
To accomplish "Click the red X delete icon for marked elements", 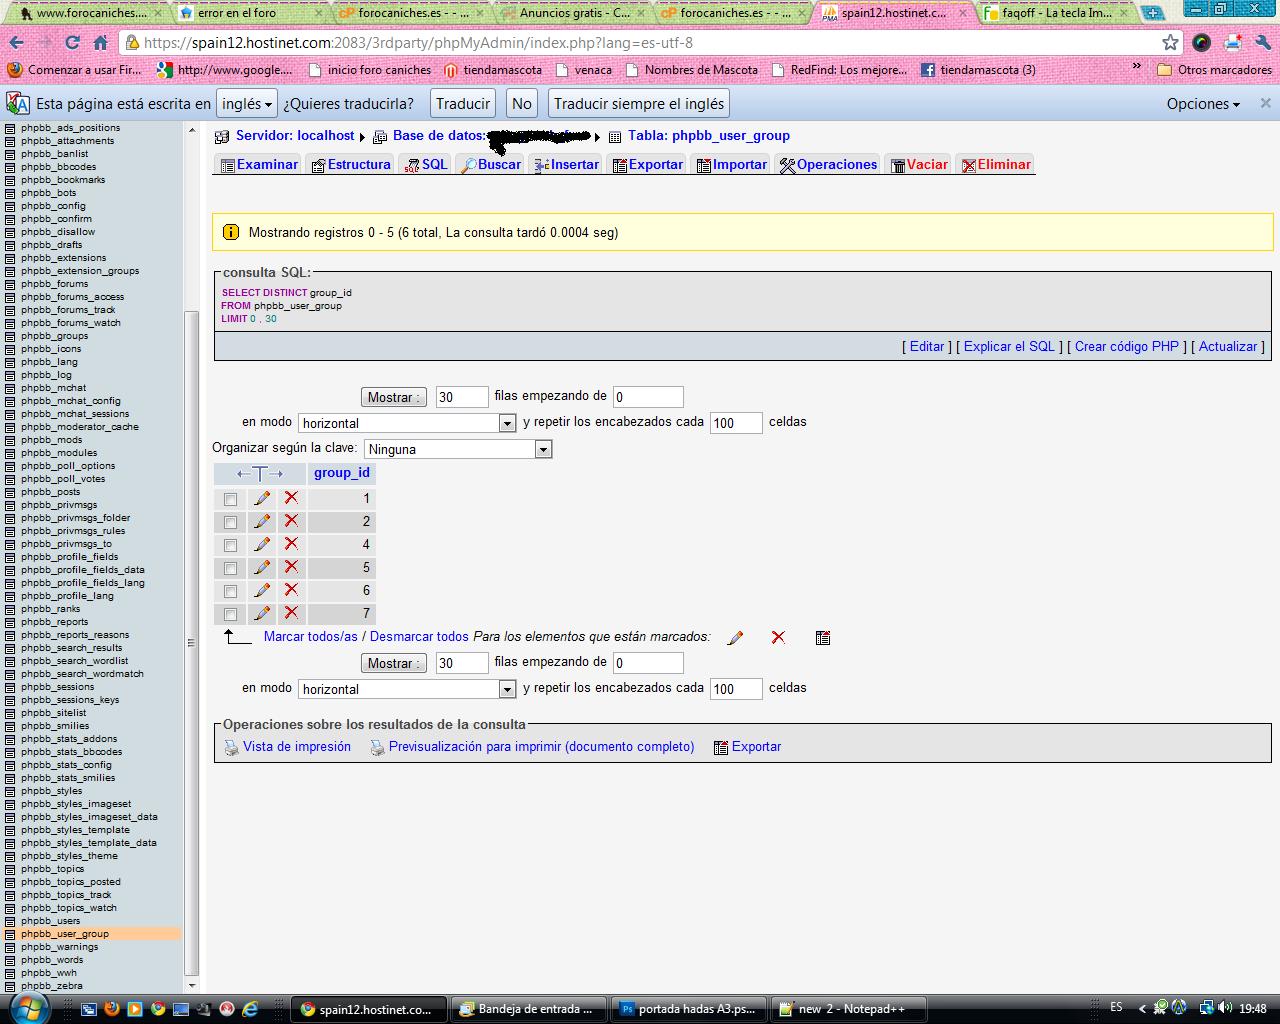I will (x=778, y=638).
